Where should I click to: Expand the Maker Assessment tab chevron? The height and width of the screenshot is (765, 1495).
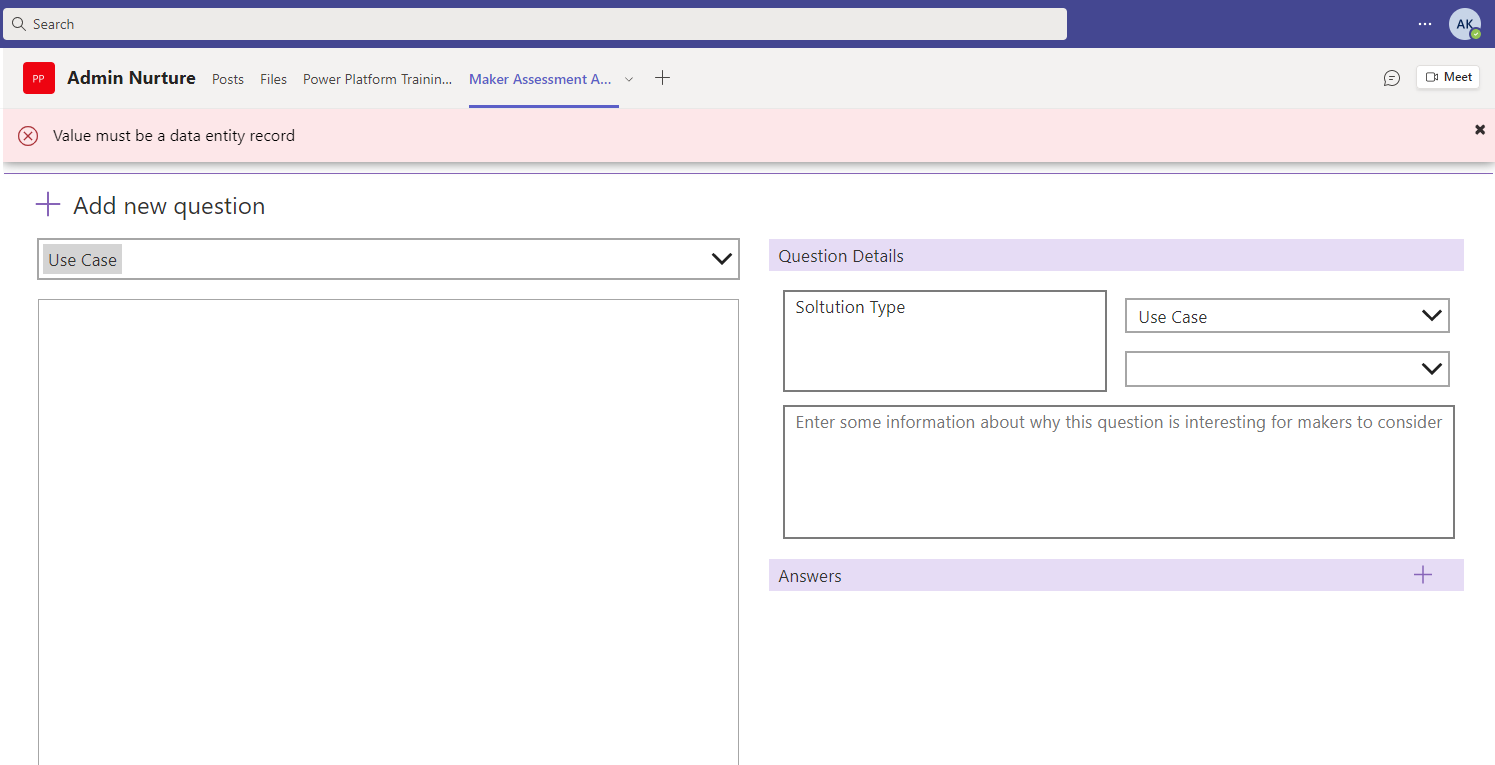[628, 78]
